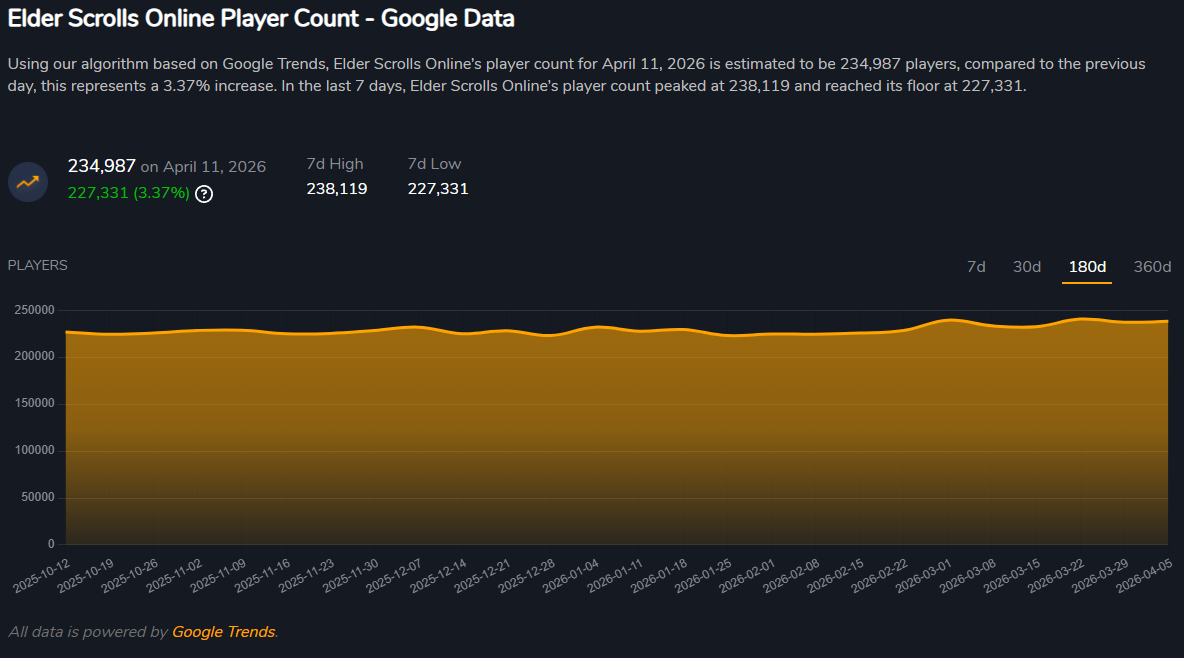
Task: Select the 180d range tab
Action: pyautogui.click(x=1087, y=267)
